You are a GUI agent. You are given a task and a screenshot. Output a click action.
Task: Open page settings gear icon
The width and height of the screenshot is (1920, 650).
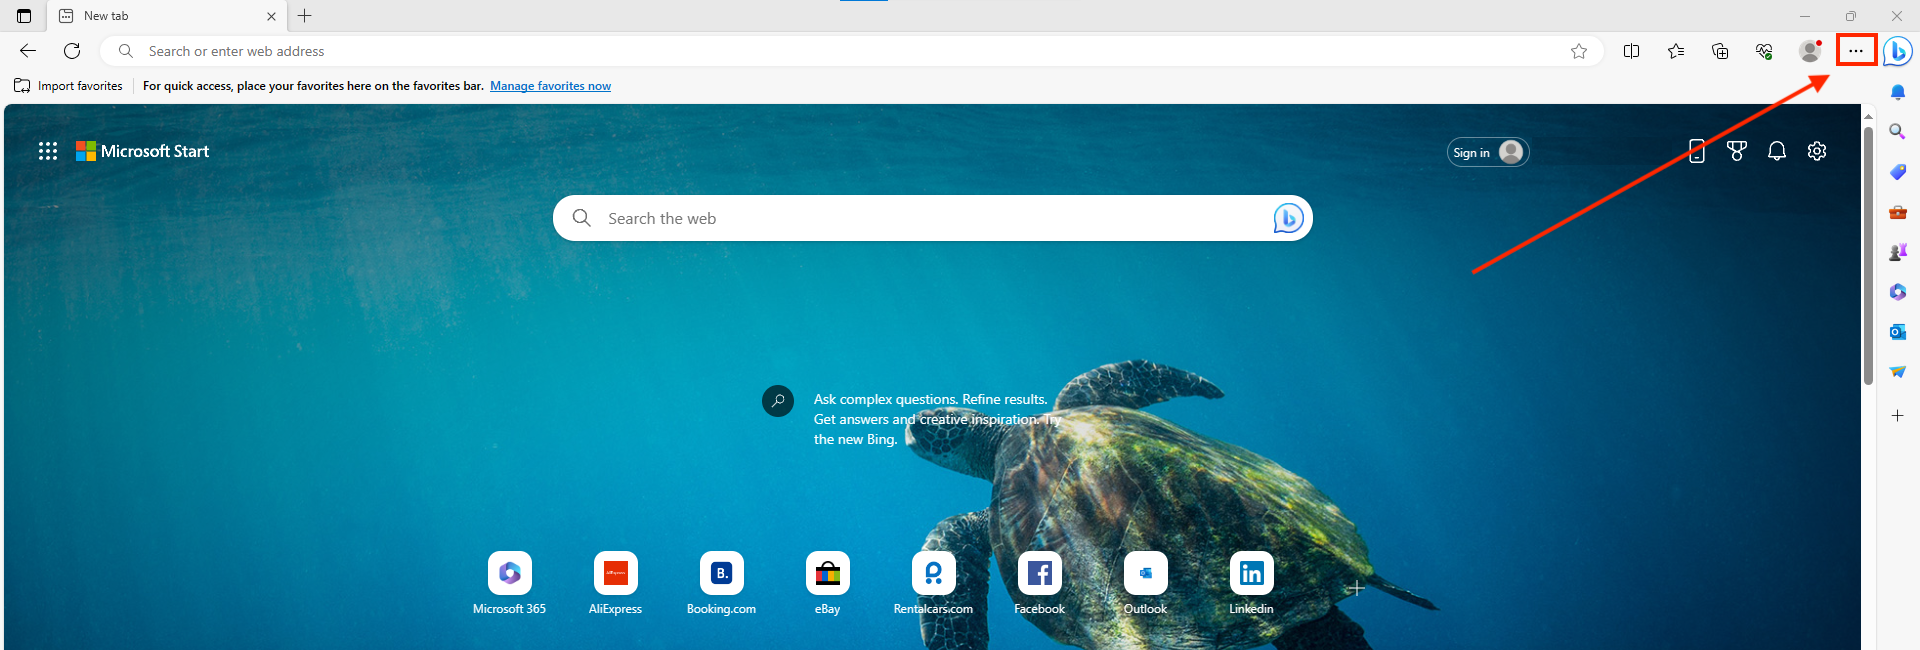coord(1817,151)
